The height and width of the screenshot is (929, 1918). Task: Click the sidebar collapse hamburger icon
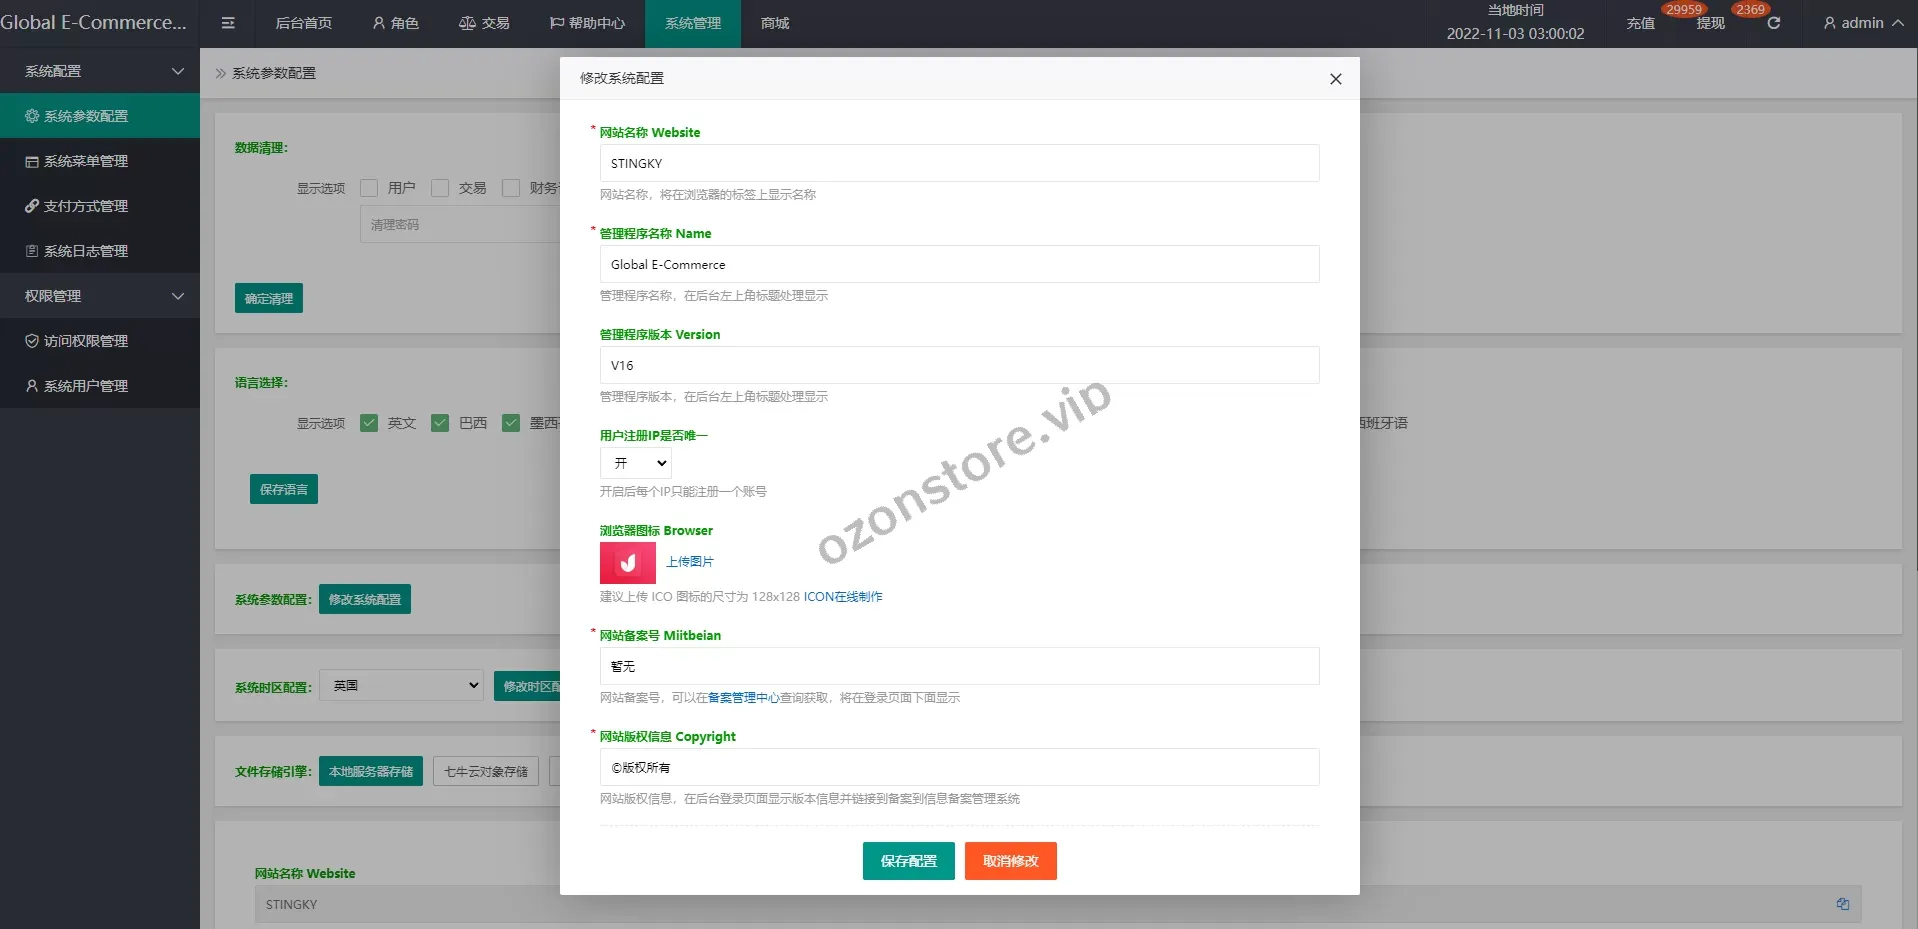click(x=228, y=23)
